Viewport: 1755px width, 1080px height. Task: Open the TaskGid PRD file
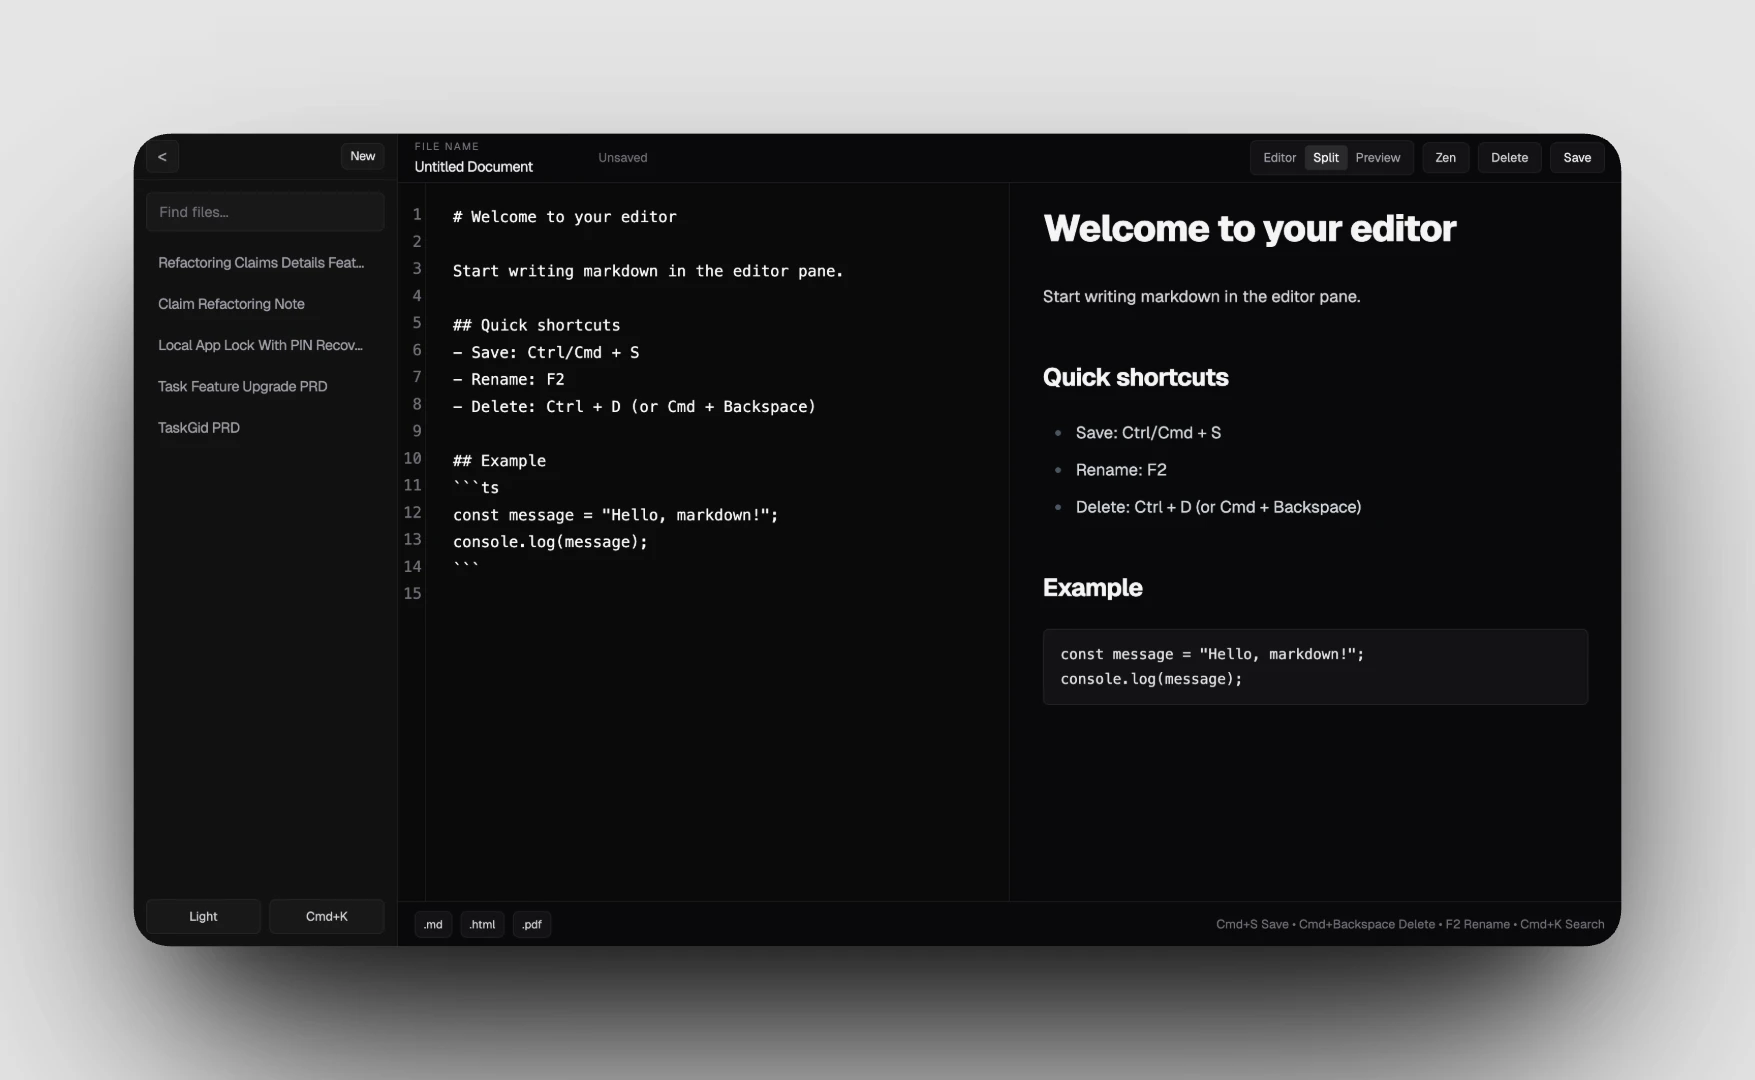coord(199,427)
